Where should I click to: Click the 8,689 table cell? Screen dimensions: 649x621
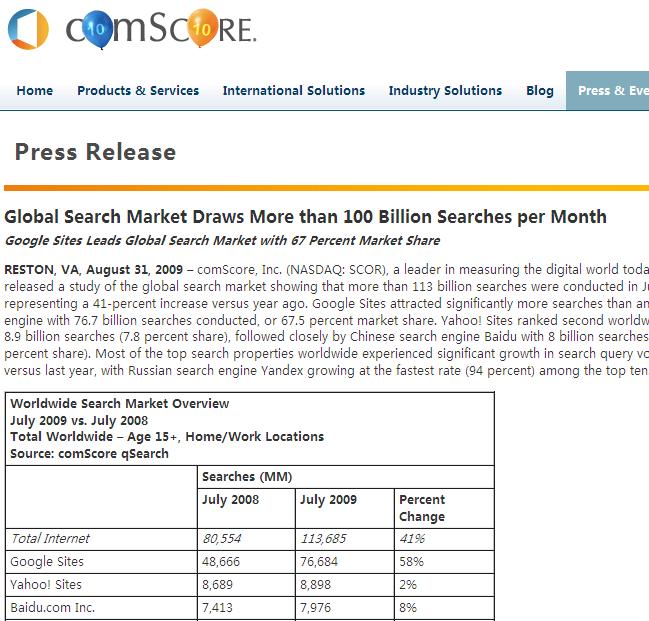pos(246,585)
